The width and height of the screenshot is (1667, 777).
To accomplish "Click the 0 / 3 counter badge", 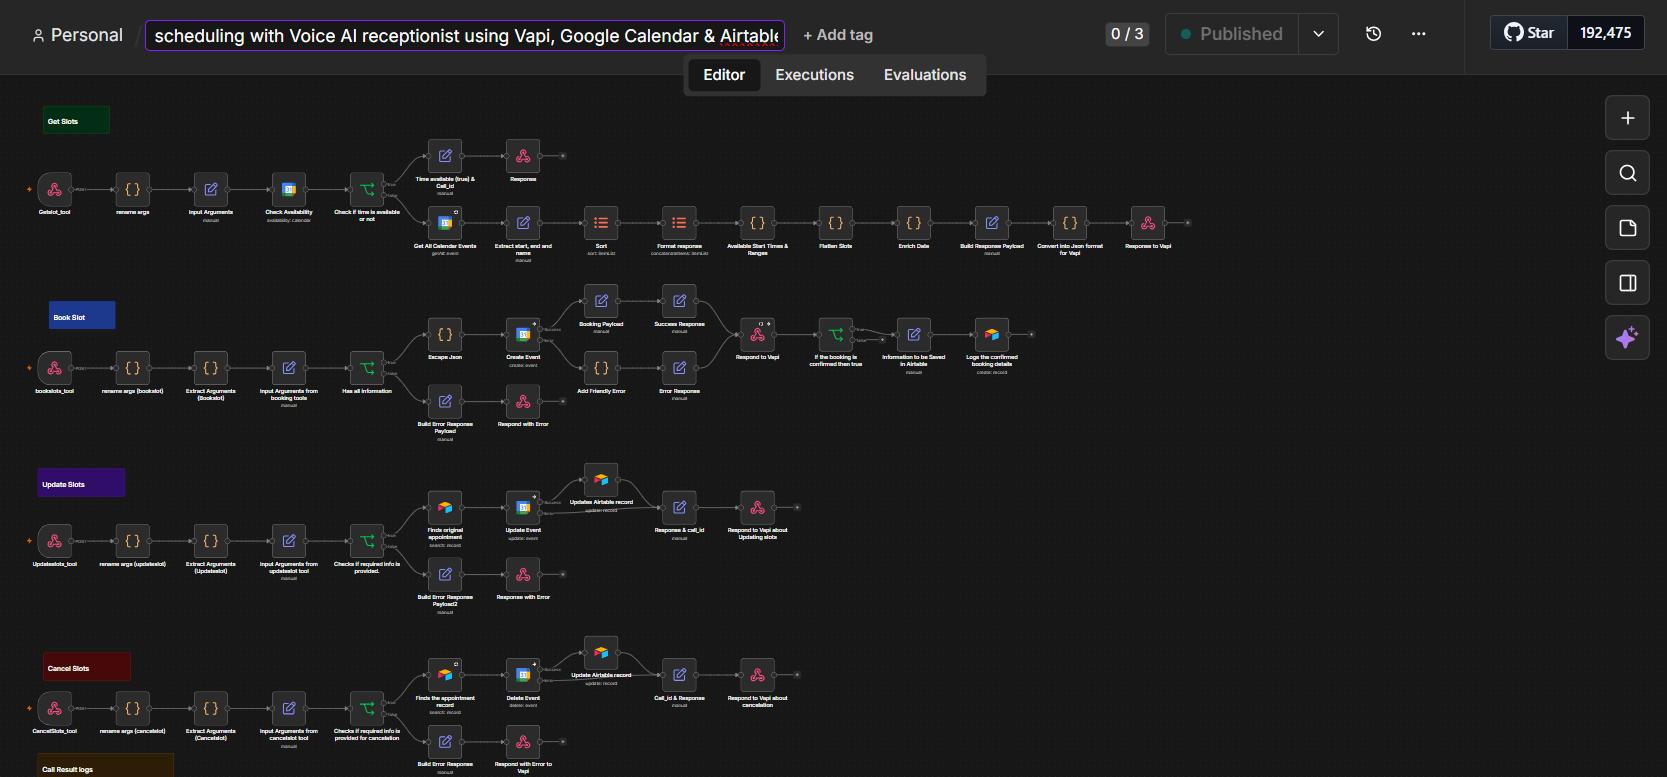I will (x=1127, y=34).
